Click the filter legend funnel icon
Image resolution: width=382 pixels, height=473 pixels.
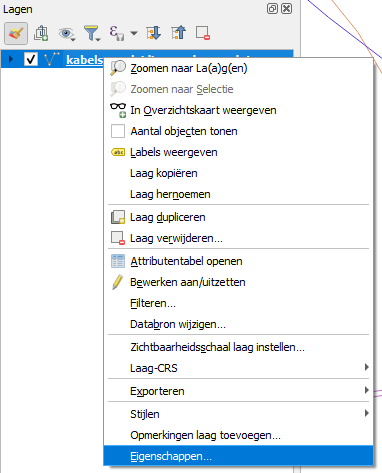coord(92,33)
